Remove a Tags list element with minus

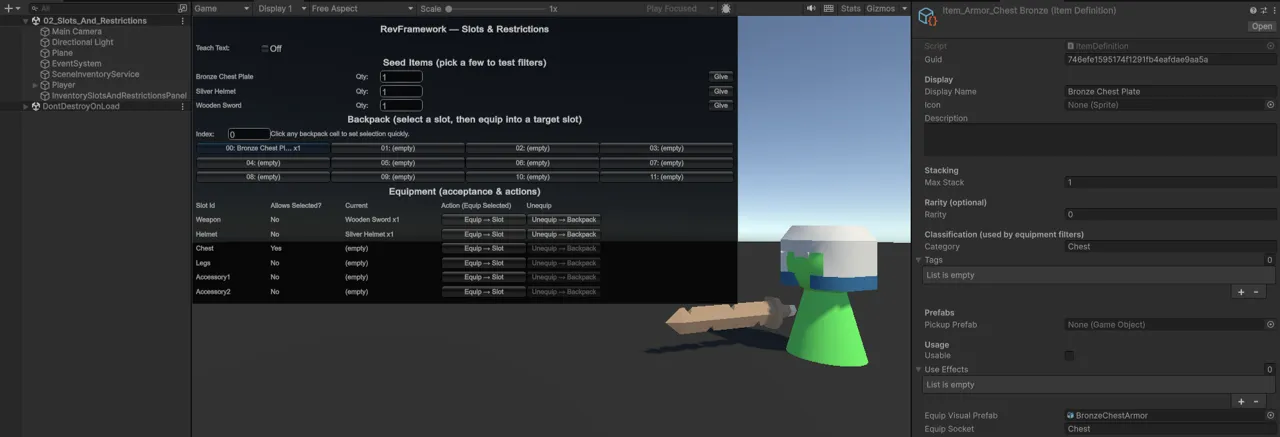click(x=1256, y=292)
